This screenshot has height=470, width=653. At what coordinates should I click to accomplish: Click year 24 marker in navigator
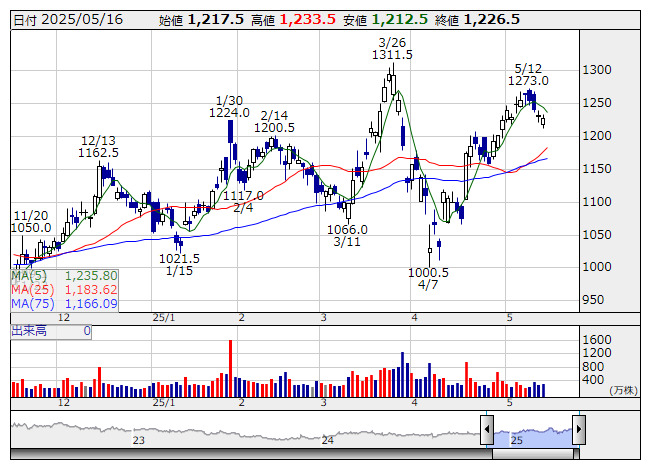[327, 440]
